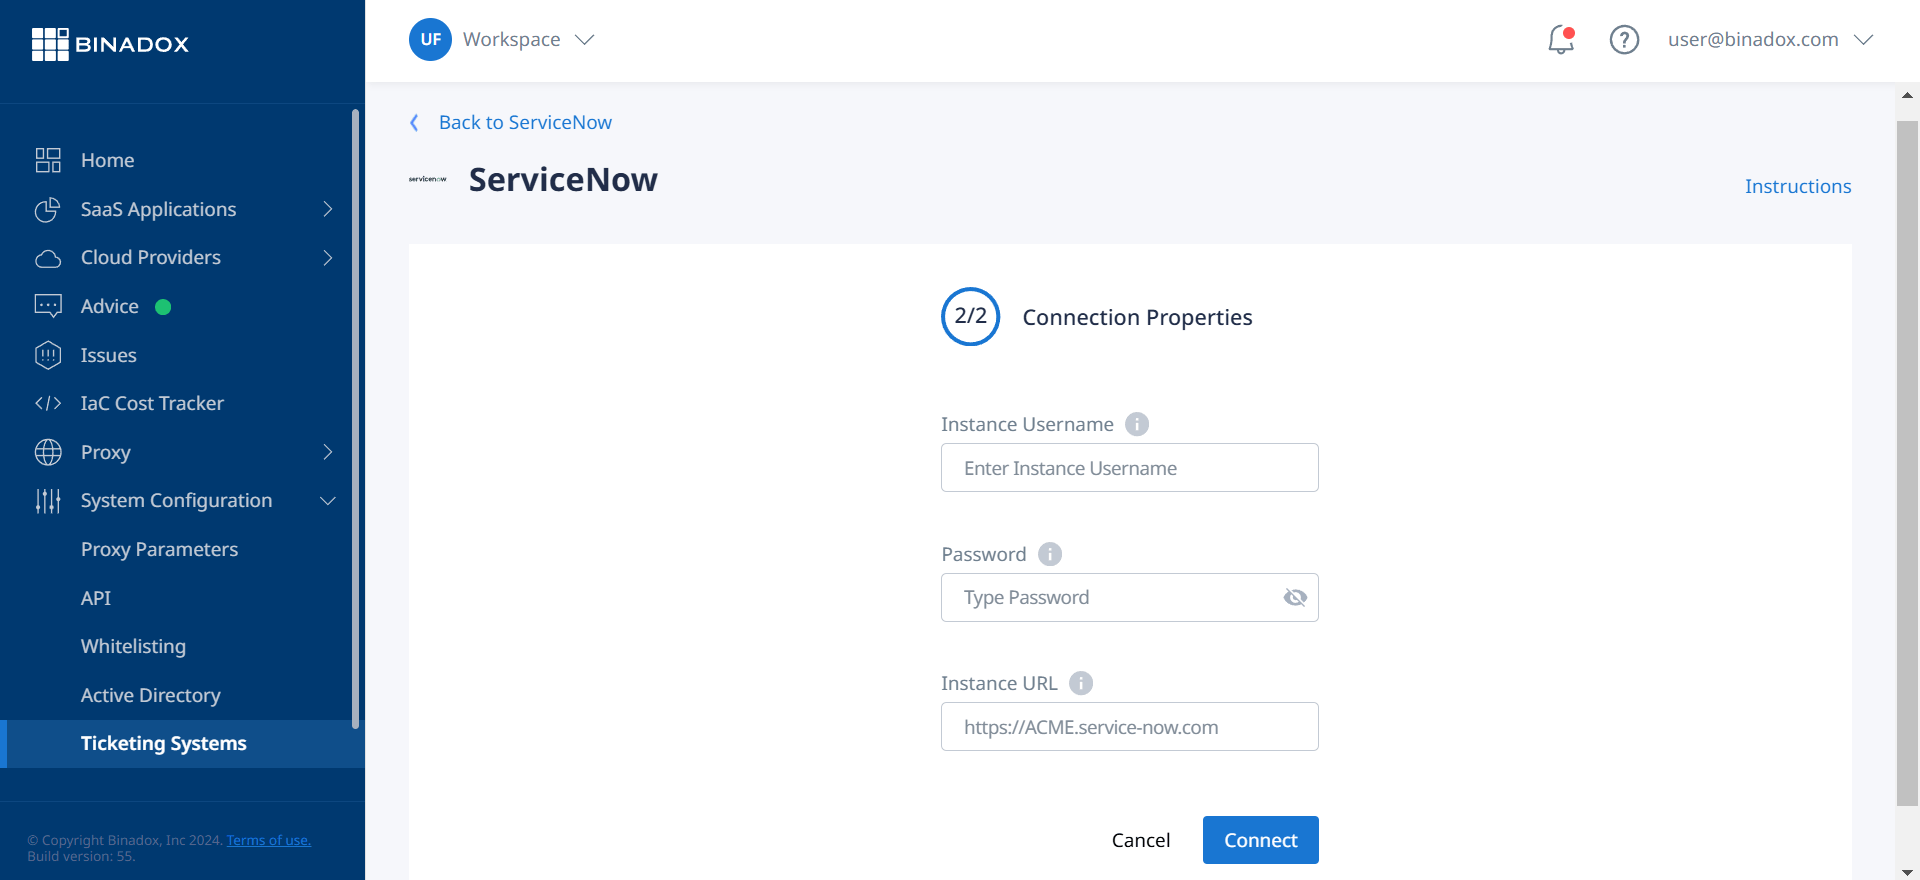The image size is (1920, 880).
Task: Click the green Advice status dot
Action: pyautogui.click(x=163, y=307)
